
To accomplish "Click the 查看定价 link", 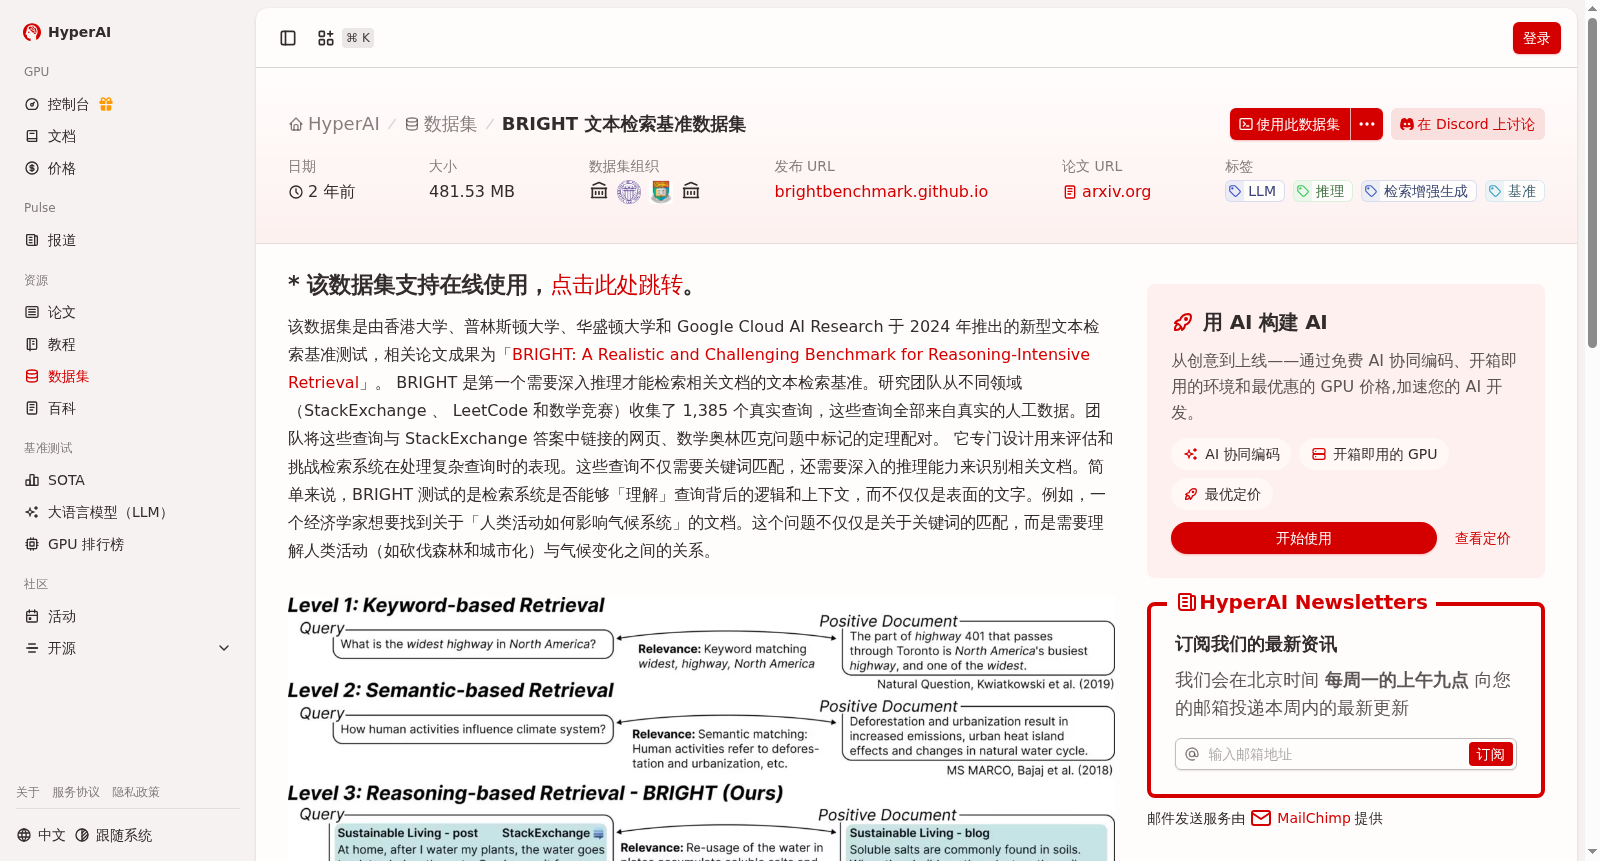I will 1482,538.
